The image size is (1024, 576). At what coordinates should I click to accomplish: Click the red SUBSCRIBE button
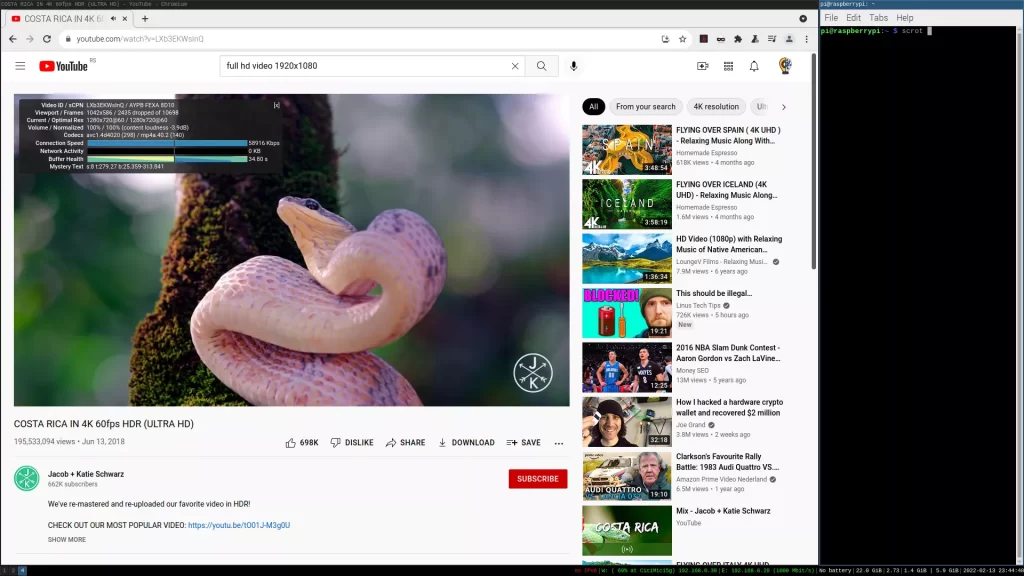[x=537, y=479]
